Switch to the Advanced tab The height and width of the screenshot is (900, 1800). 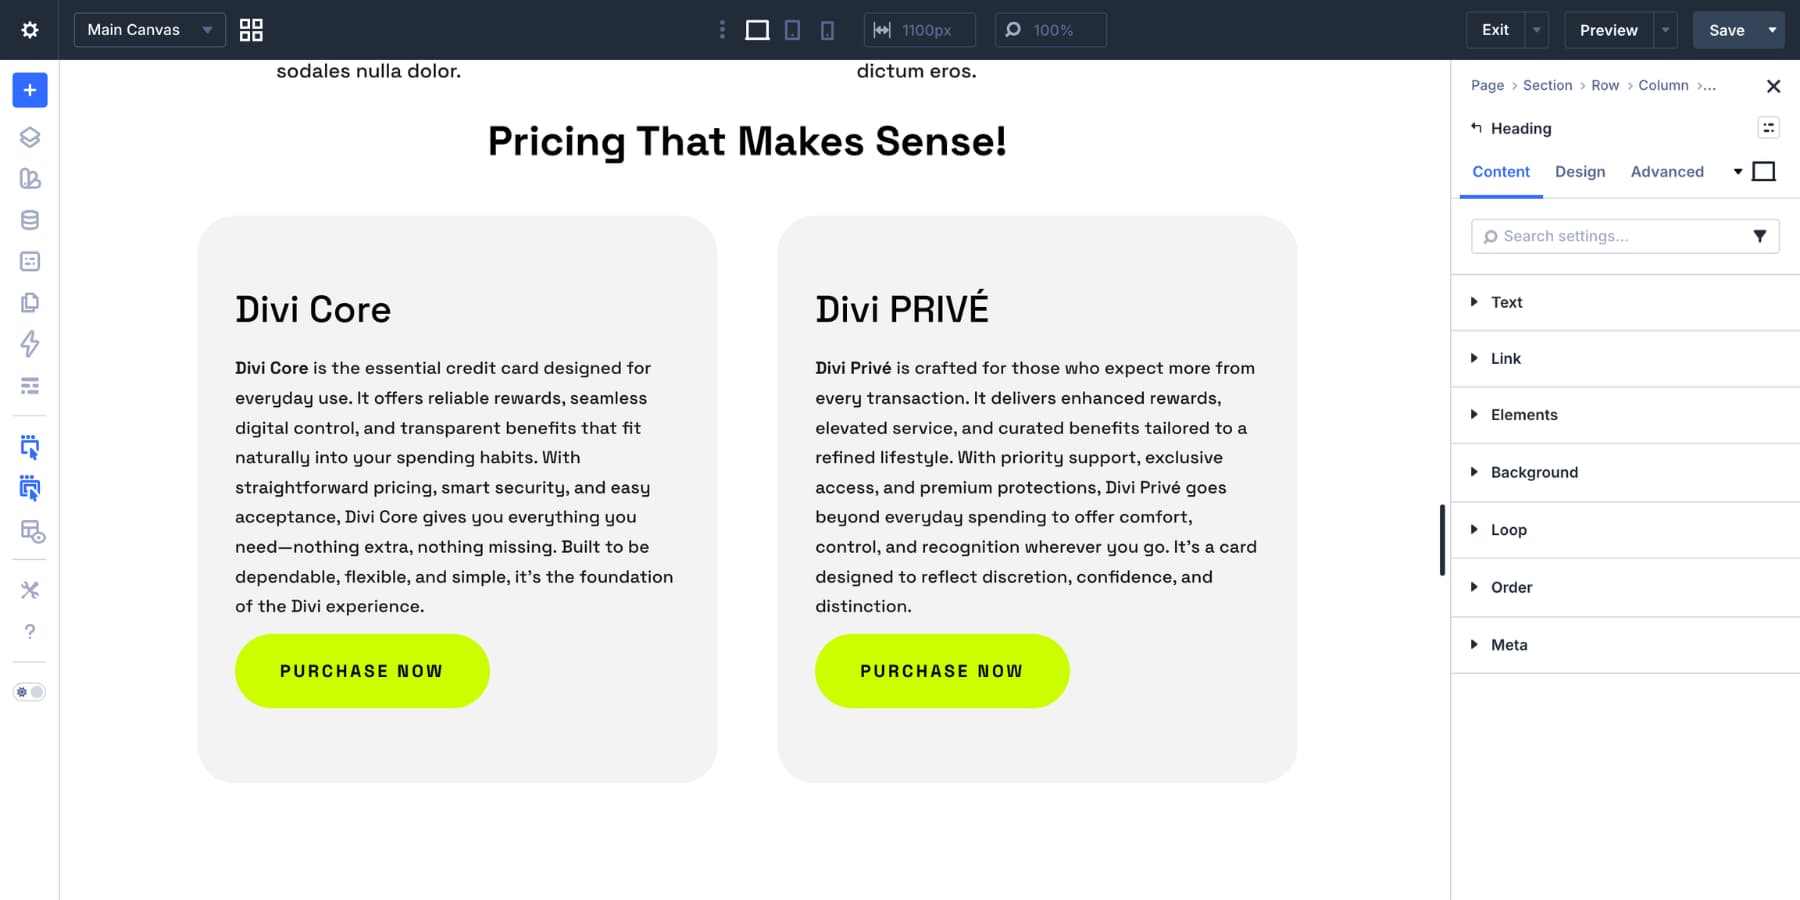pyautogui.click(x=1666, y=172)
